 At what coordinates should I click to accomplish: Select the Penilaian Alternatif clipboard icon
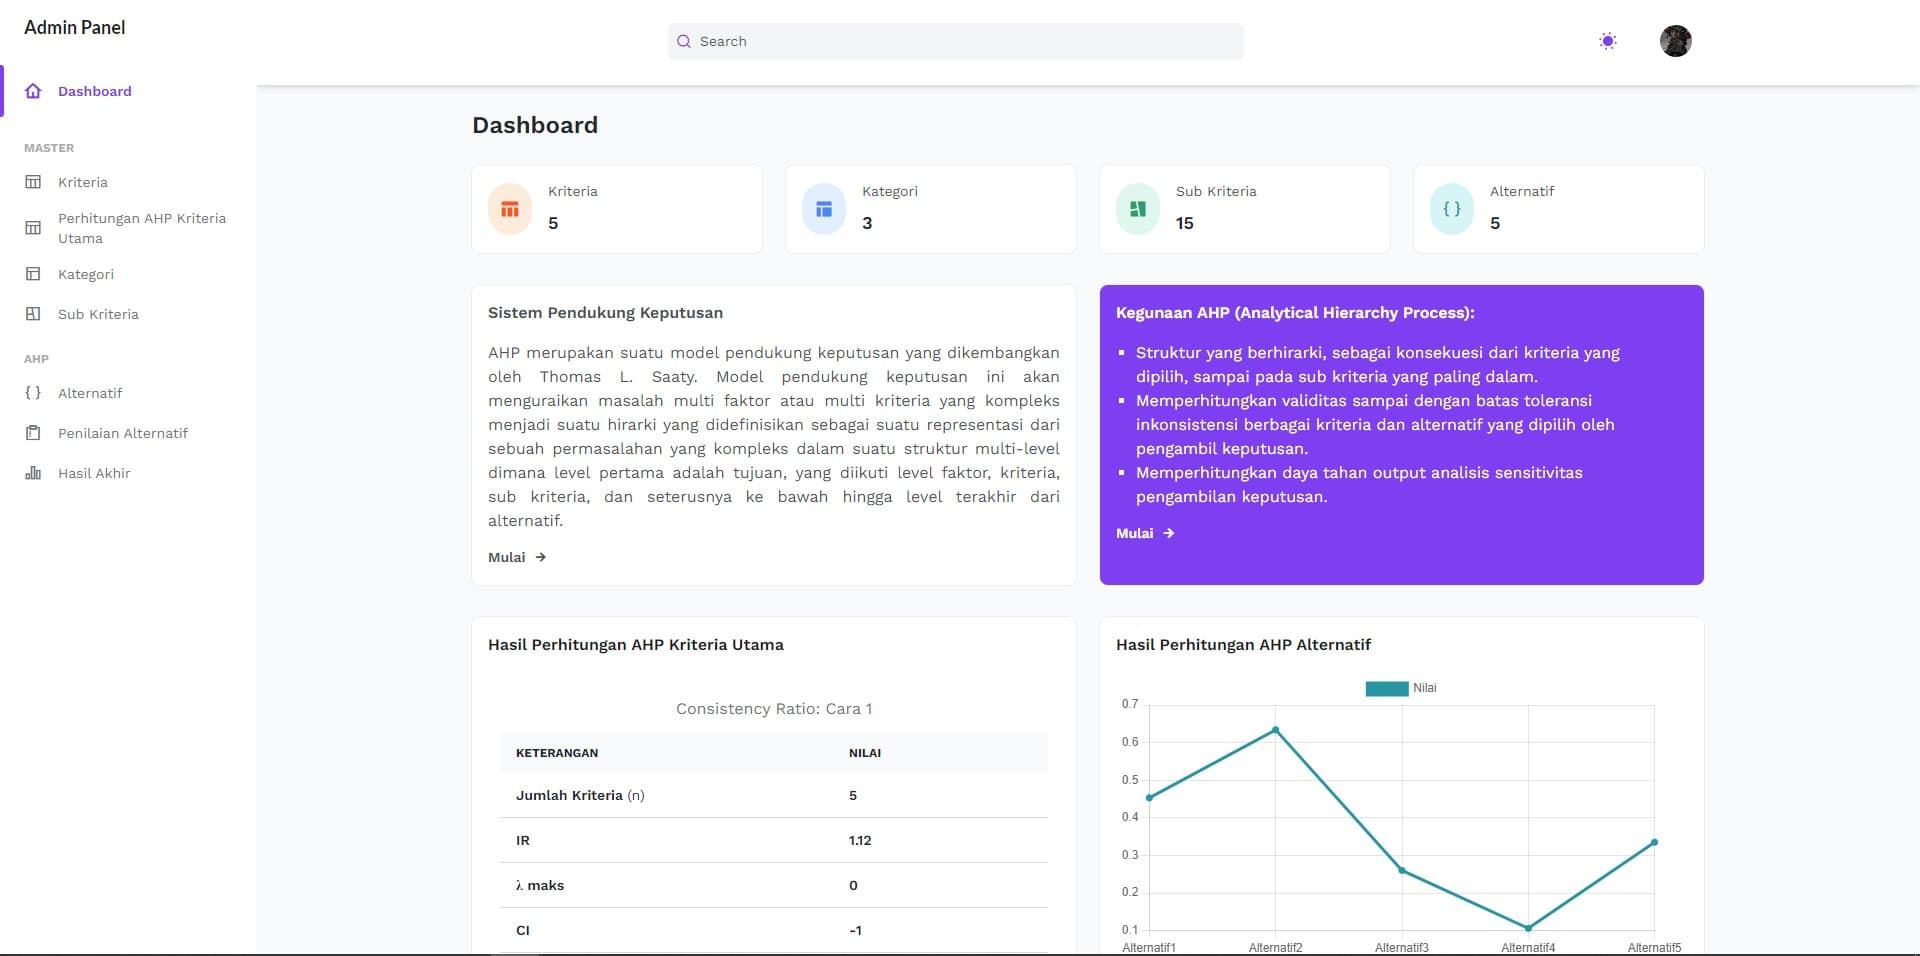pyautogui.click(x=35, y=433)
